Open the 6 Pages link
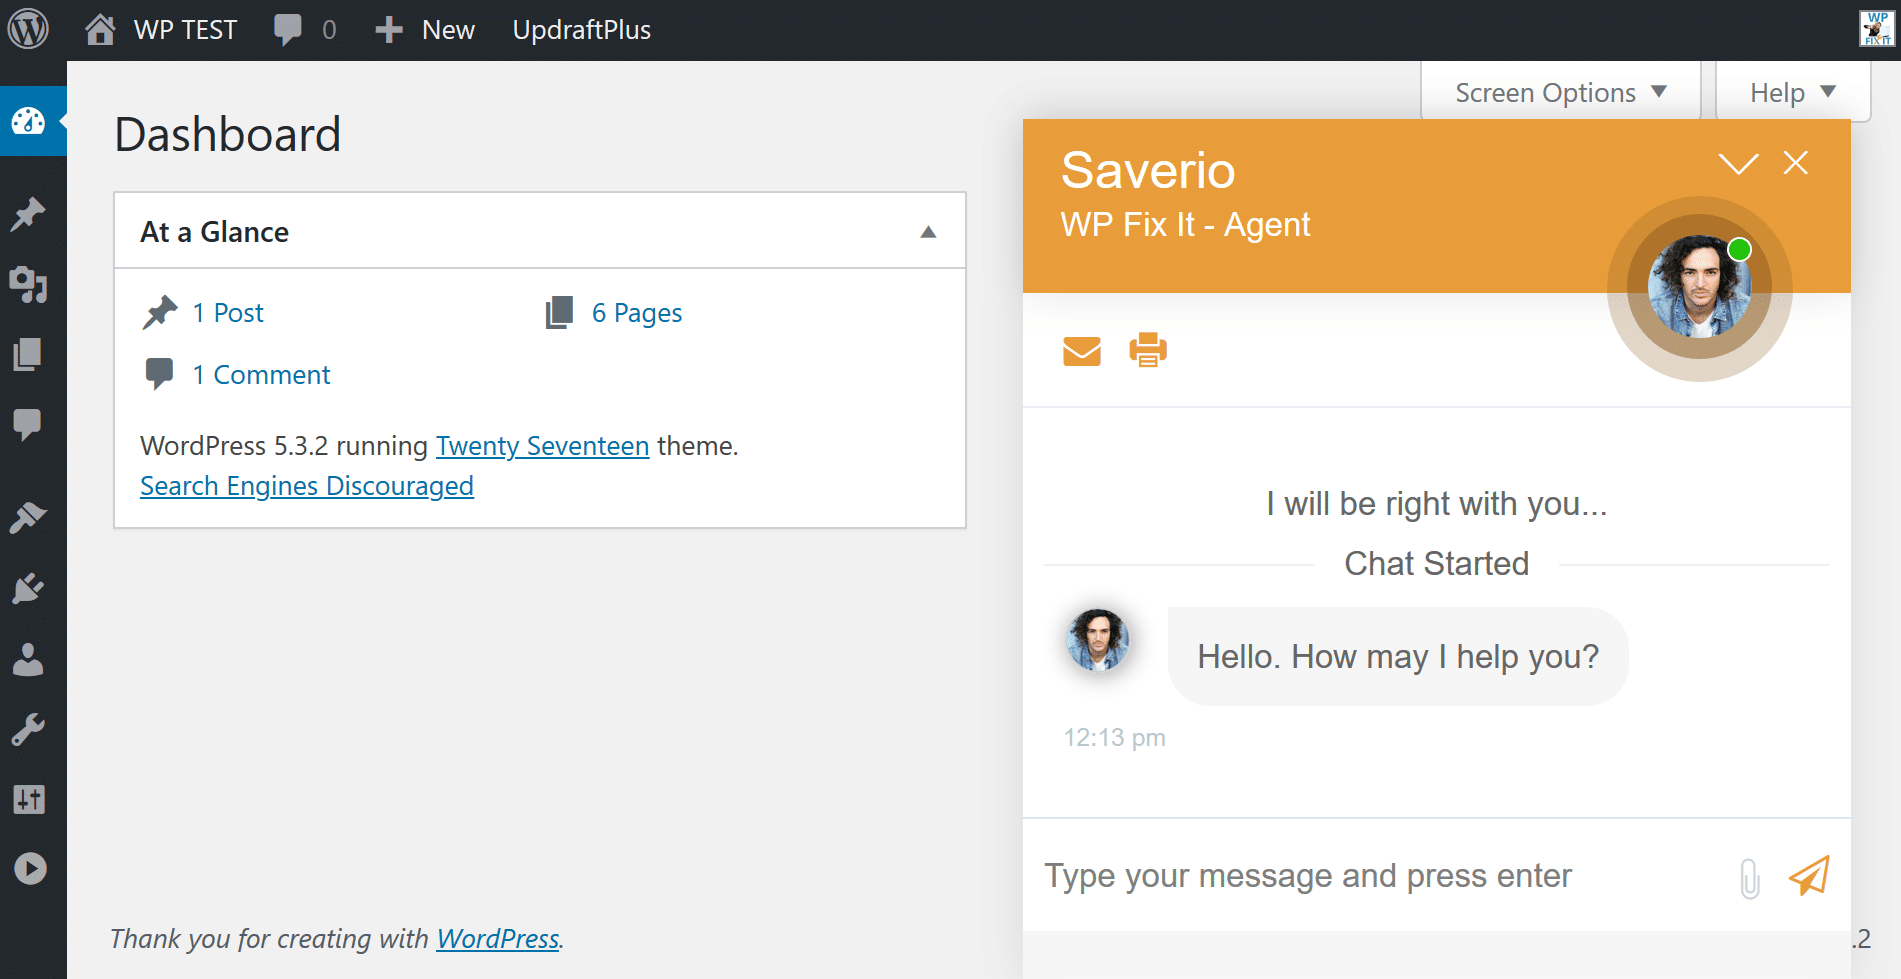Screen dimensions: 1901x979 (x=637, y=313)
